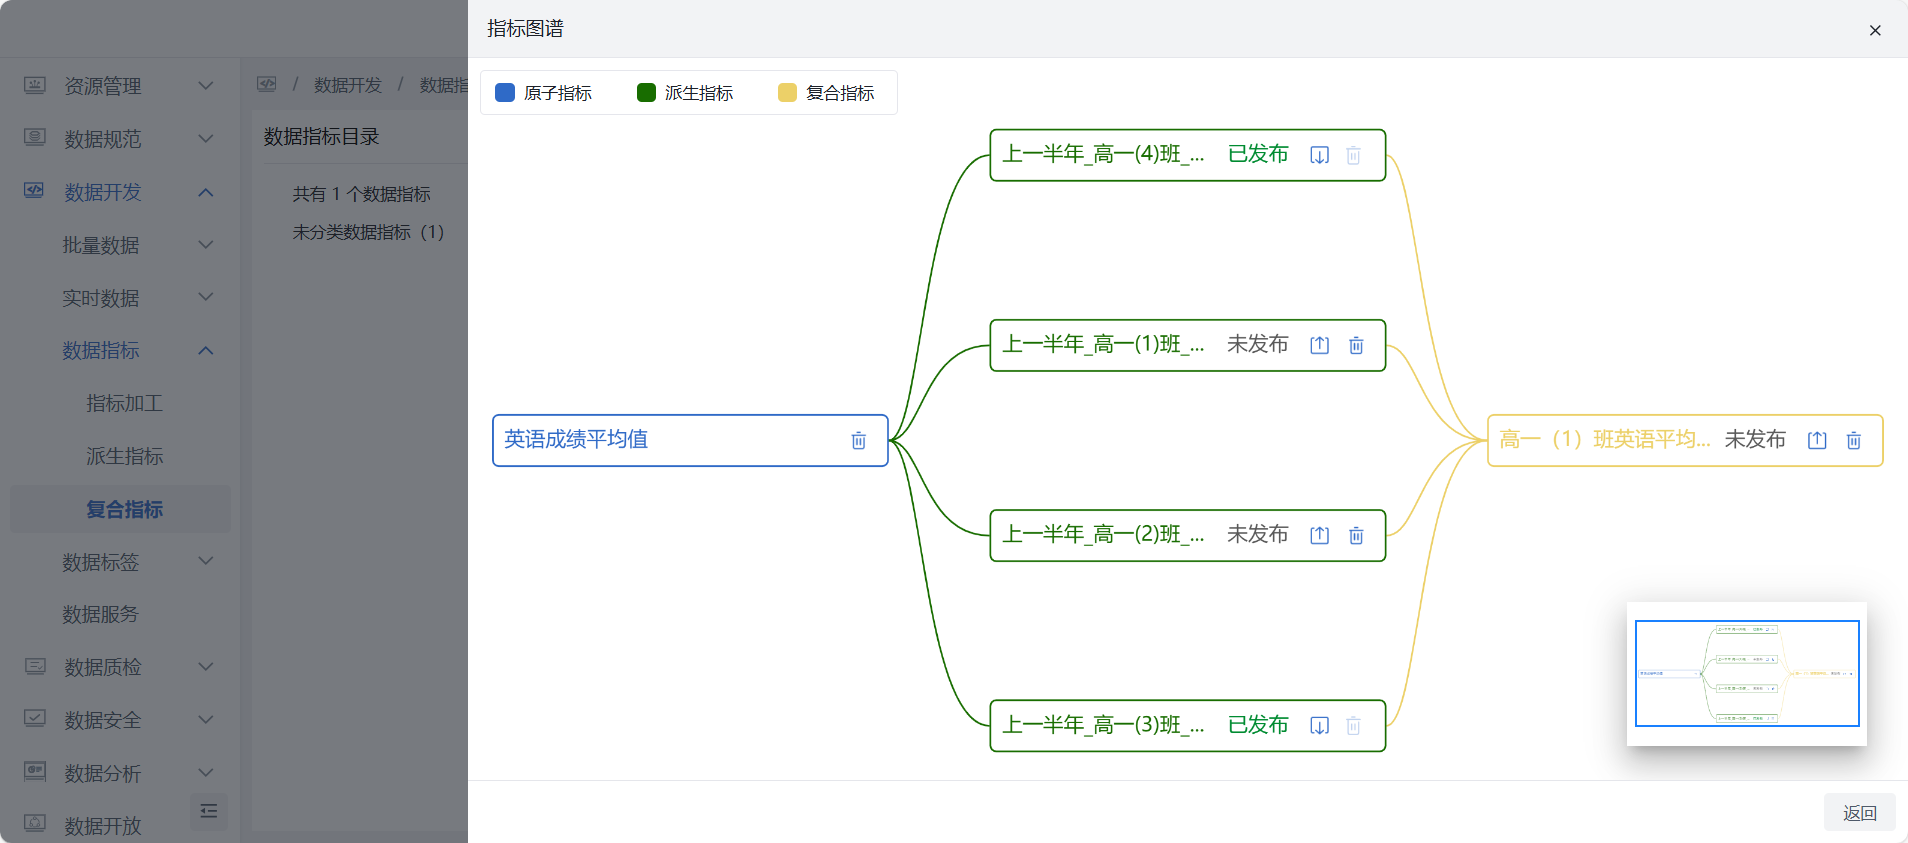Screen dimensions: 1908x843
Task: Click the yellow 复合指标 legend swatch
Action: [787, 93]
